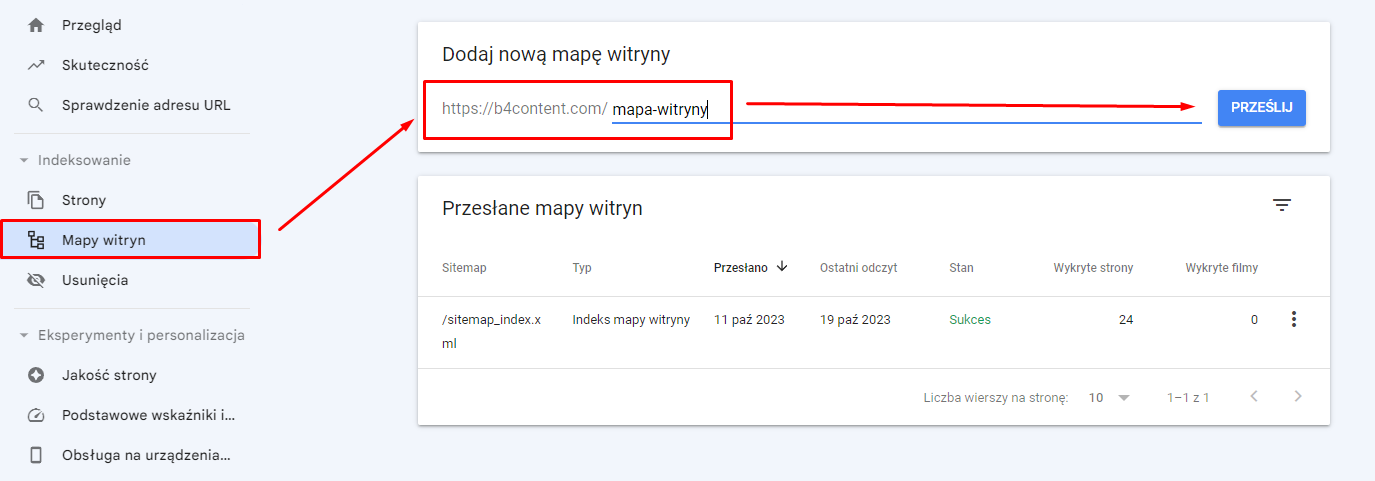The image size is (1375, 481).
Task: Collapse the Eksperymenty i personalizacja section
Action: click(x=24, y=335)
